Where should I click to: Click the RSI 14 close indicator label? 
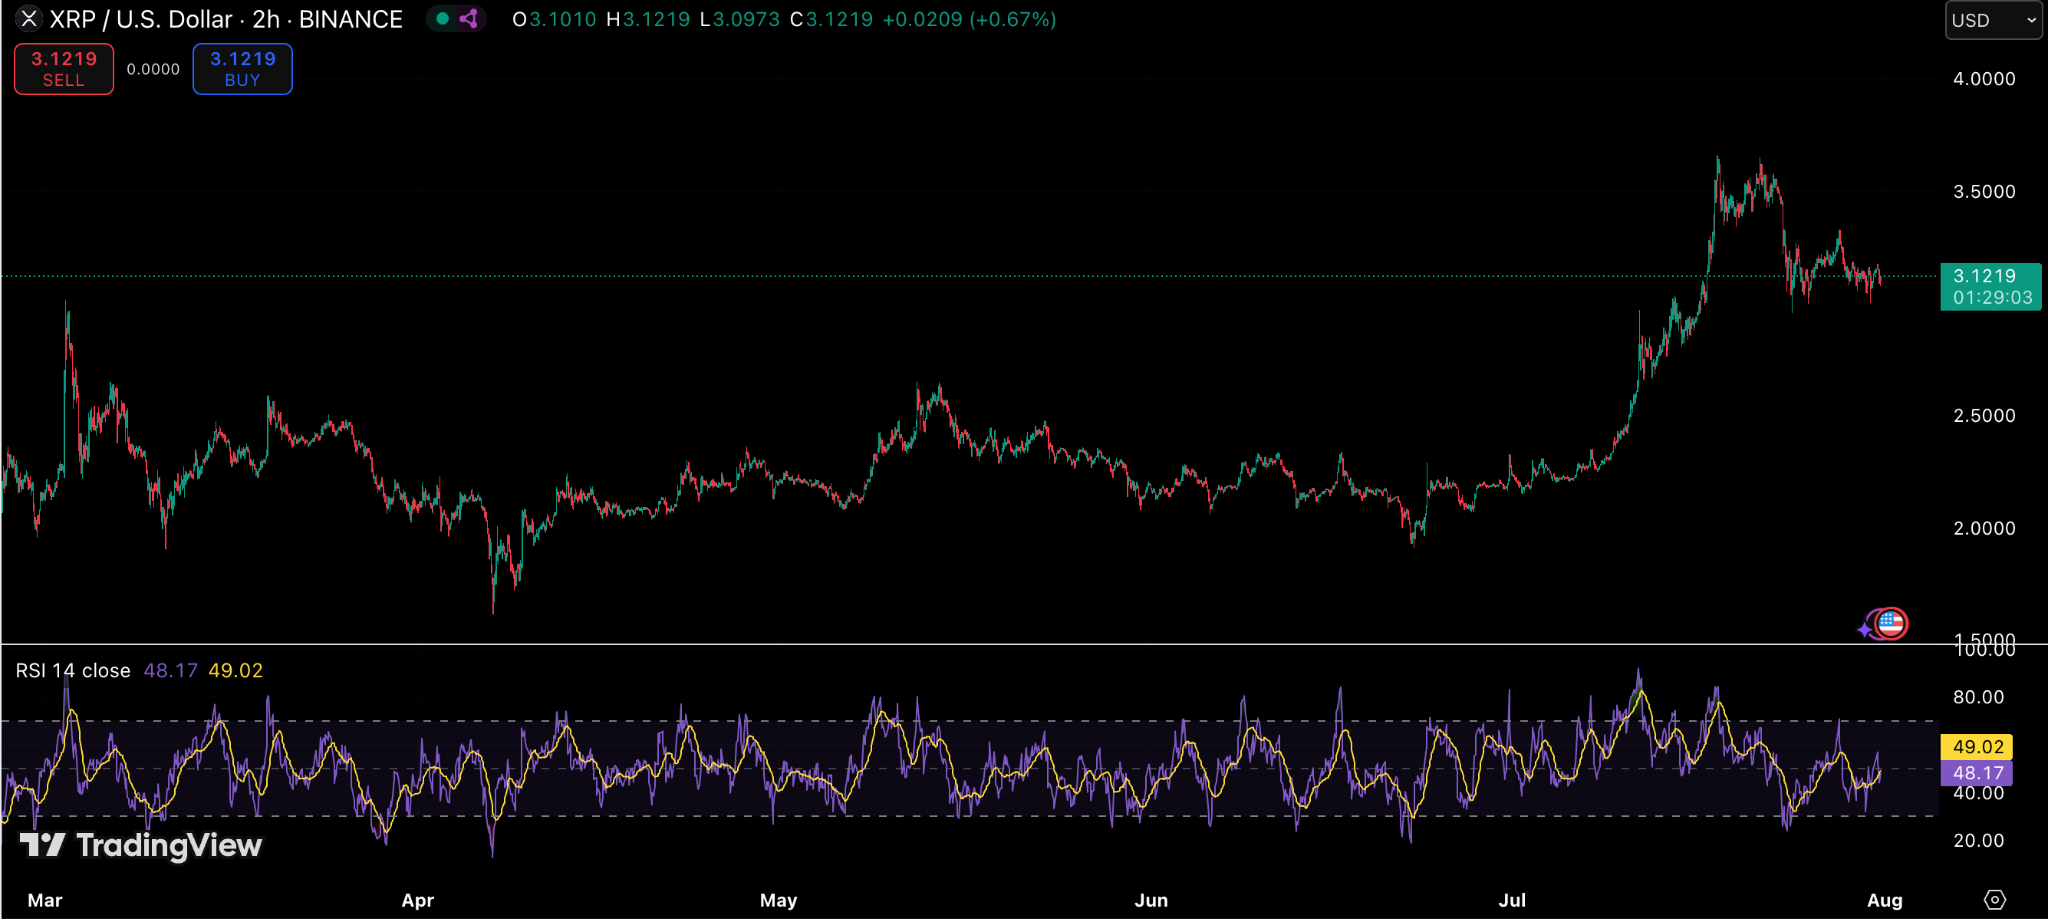coord(73,671)
